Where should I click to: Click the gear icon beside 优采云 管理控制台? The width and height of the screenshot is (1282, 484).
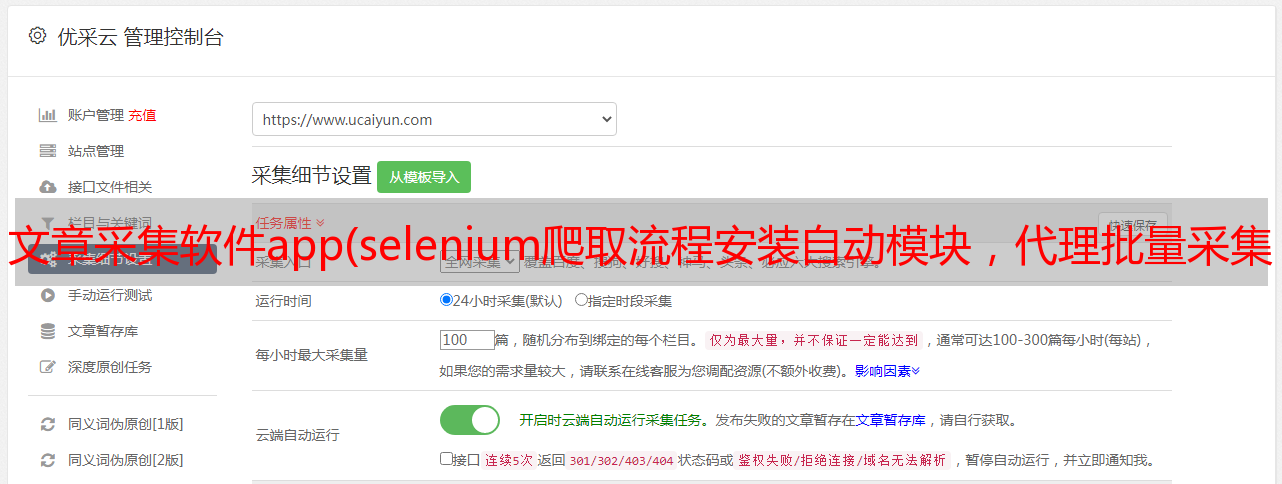point(37,36)
